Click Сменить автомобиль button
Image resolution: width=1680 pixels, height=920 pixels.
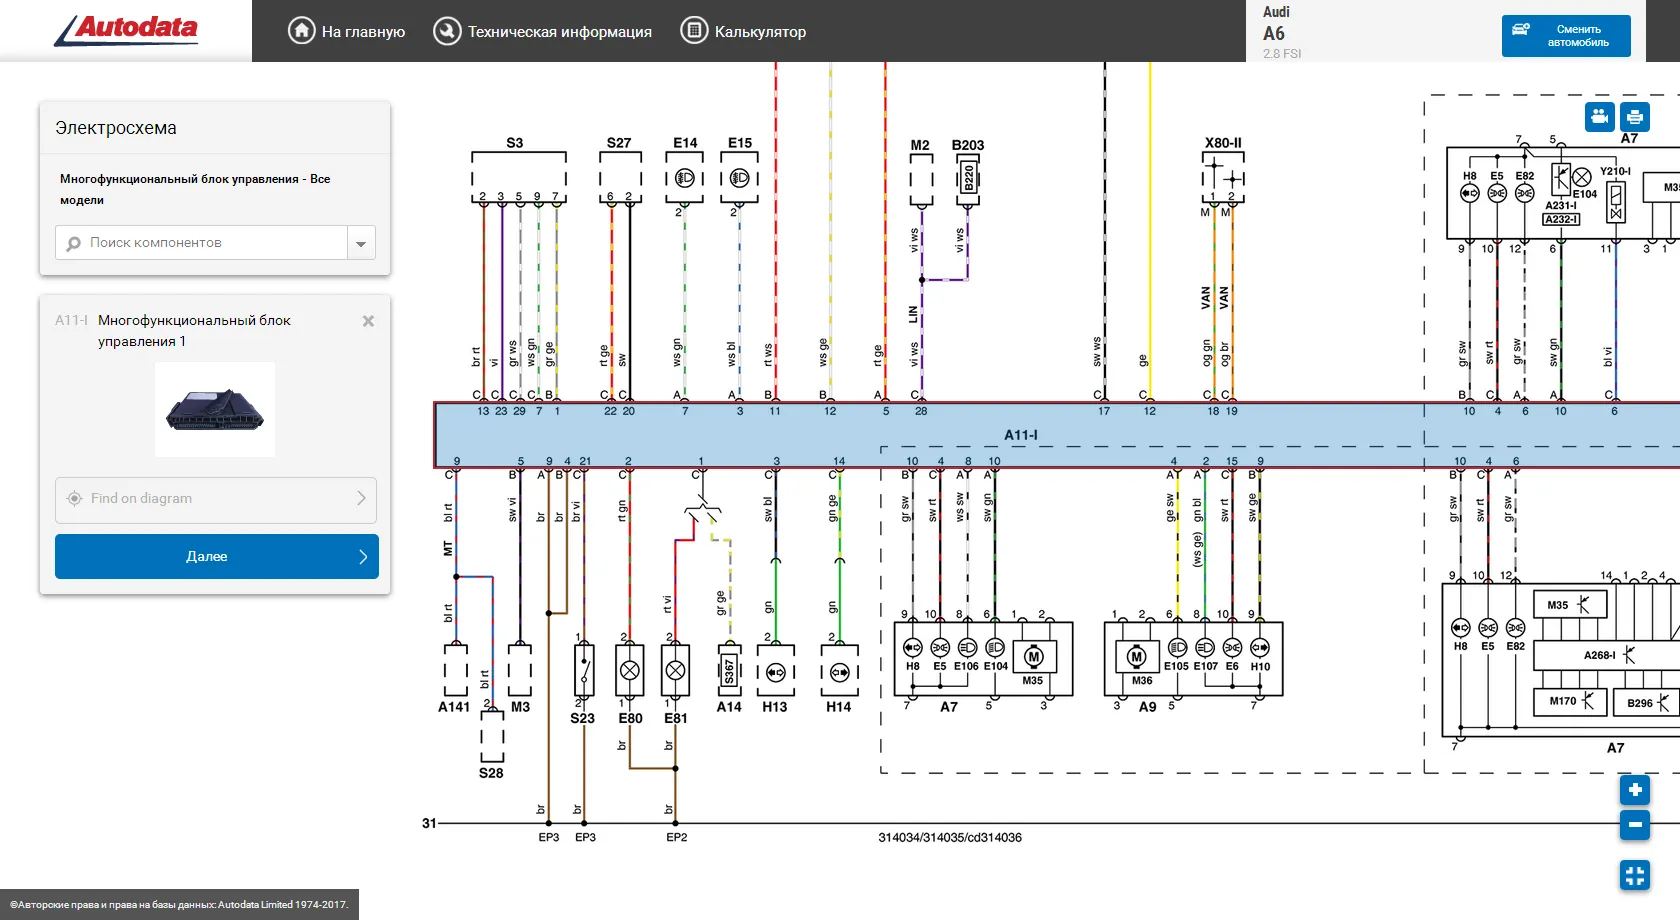coord(1565,36)
